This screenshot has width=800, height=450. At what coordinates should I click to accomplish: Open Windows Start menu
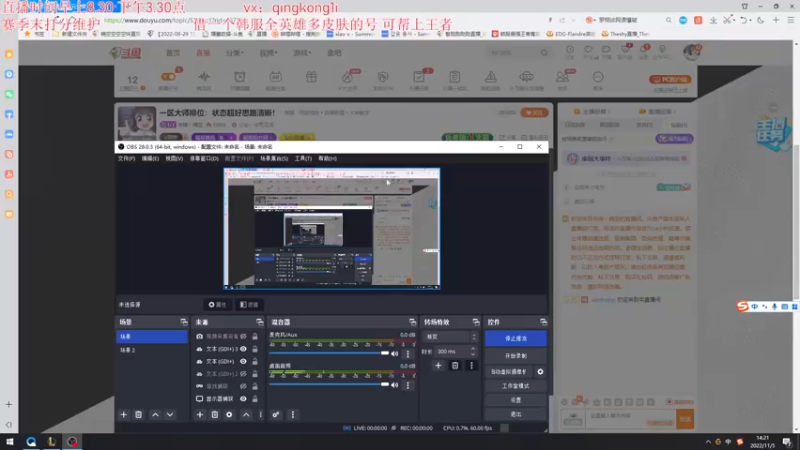(10, 442)
